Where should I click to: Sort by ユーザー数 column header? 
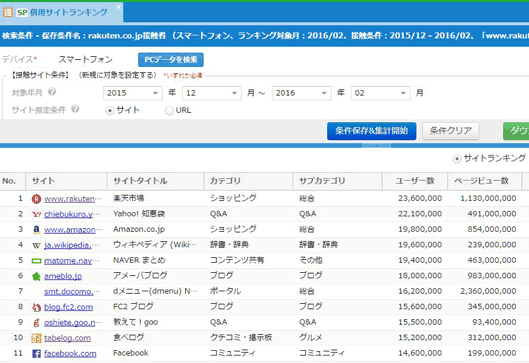(415, 182)
